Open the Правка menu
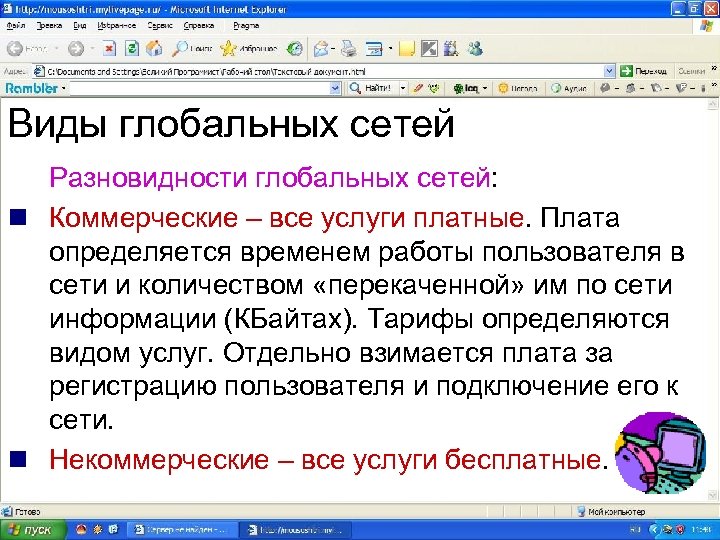Viewport: 720px width, 540px height. pyautogui.click(x=49, y=26)
